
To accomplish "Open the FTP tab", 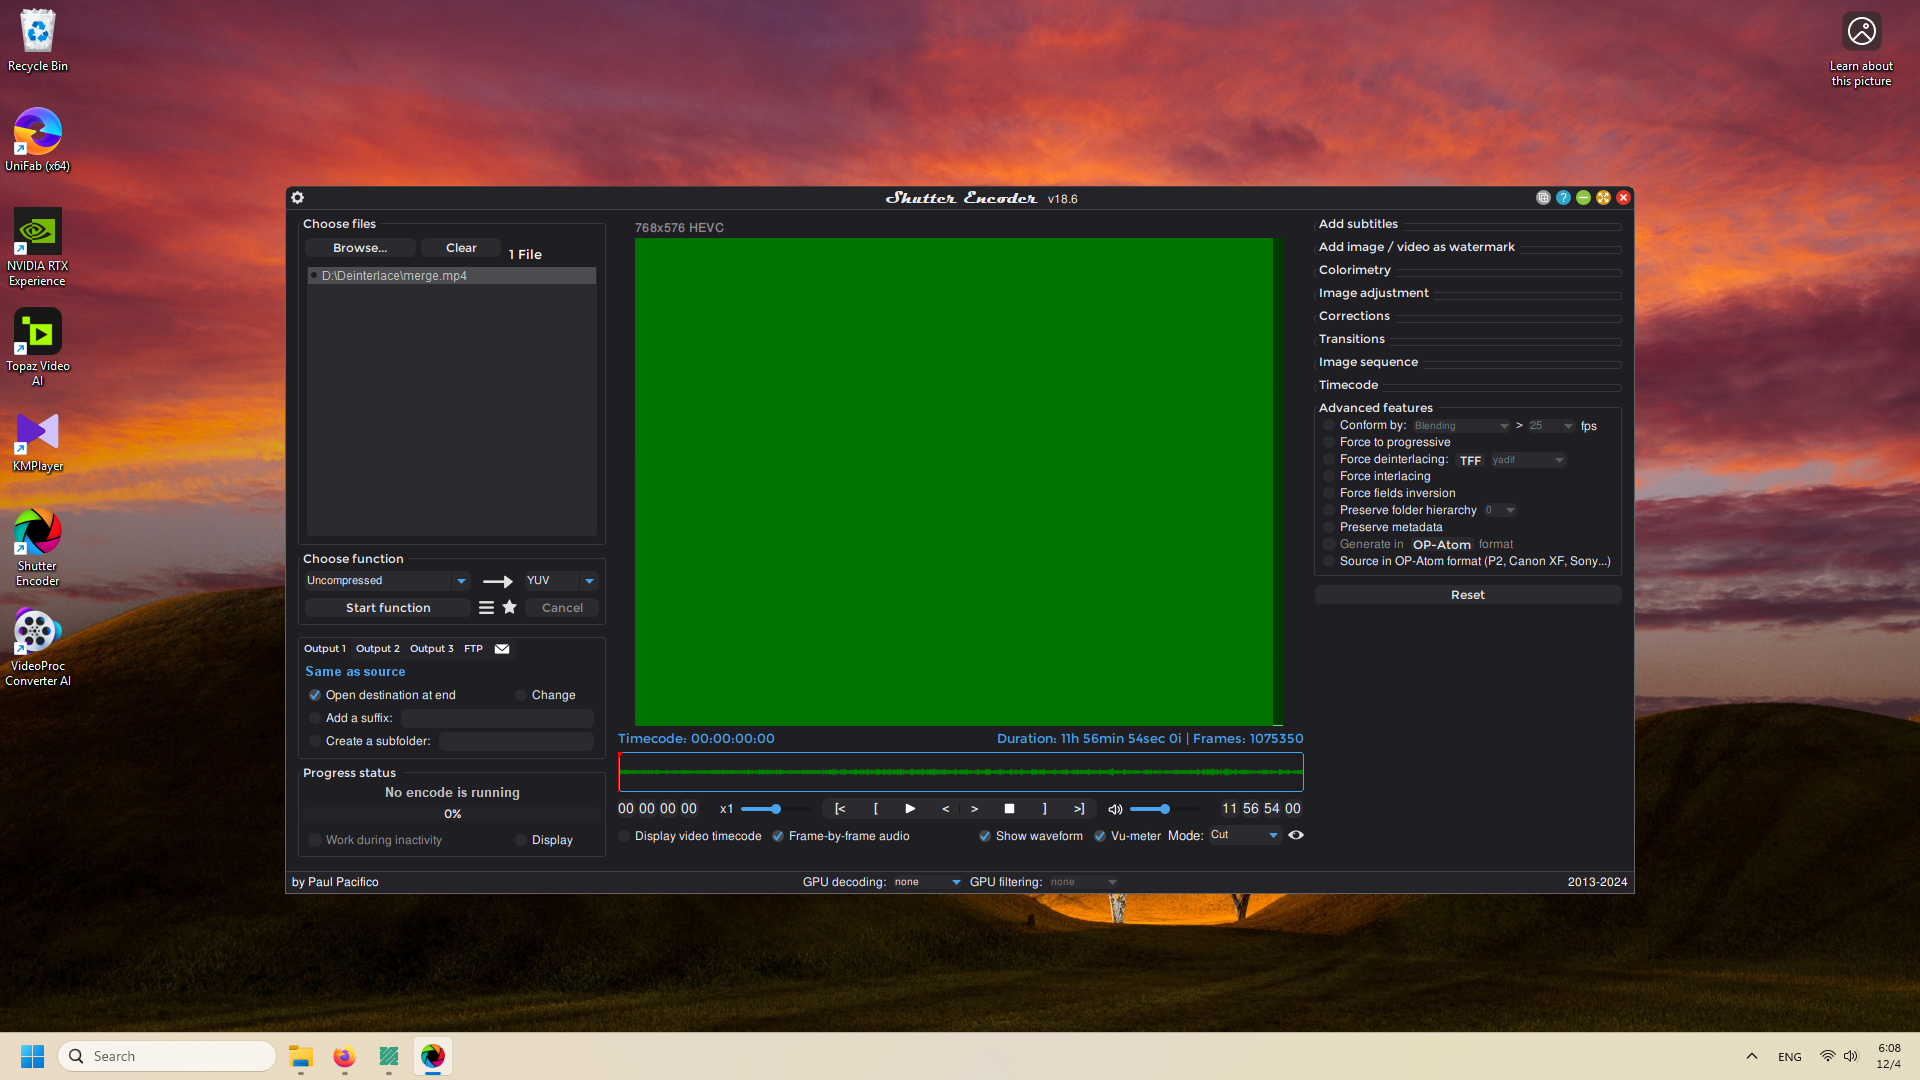I will pos(473,649).
